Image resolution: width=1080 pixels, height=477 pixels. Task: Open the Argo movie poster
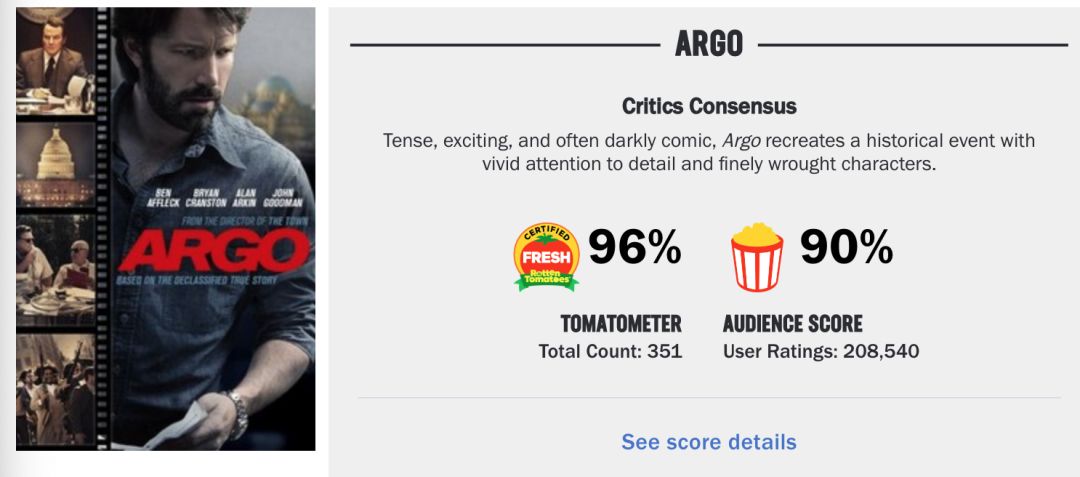[x=166, y=228]
